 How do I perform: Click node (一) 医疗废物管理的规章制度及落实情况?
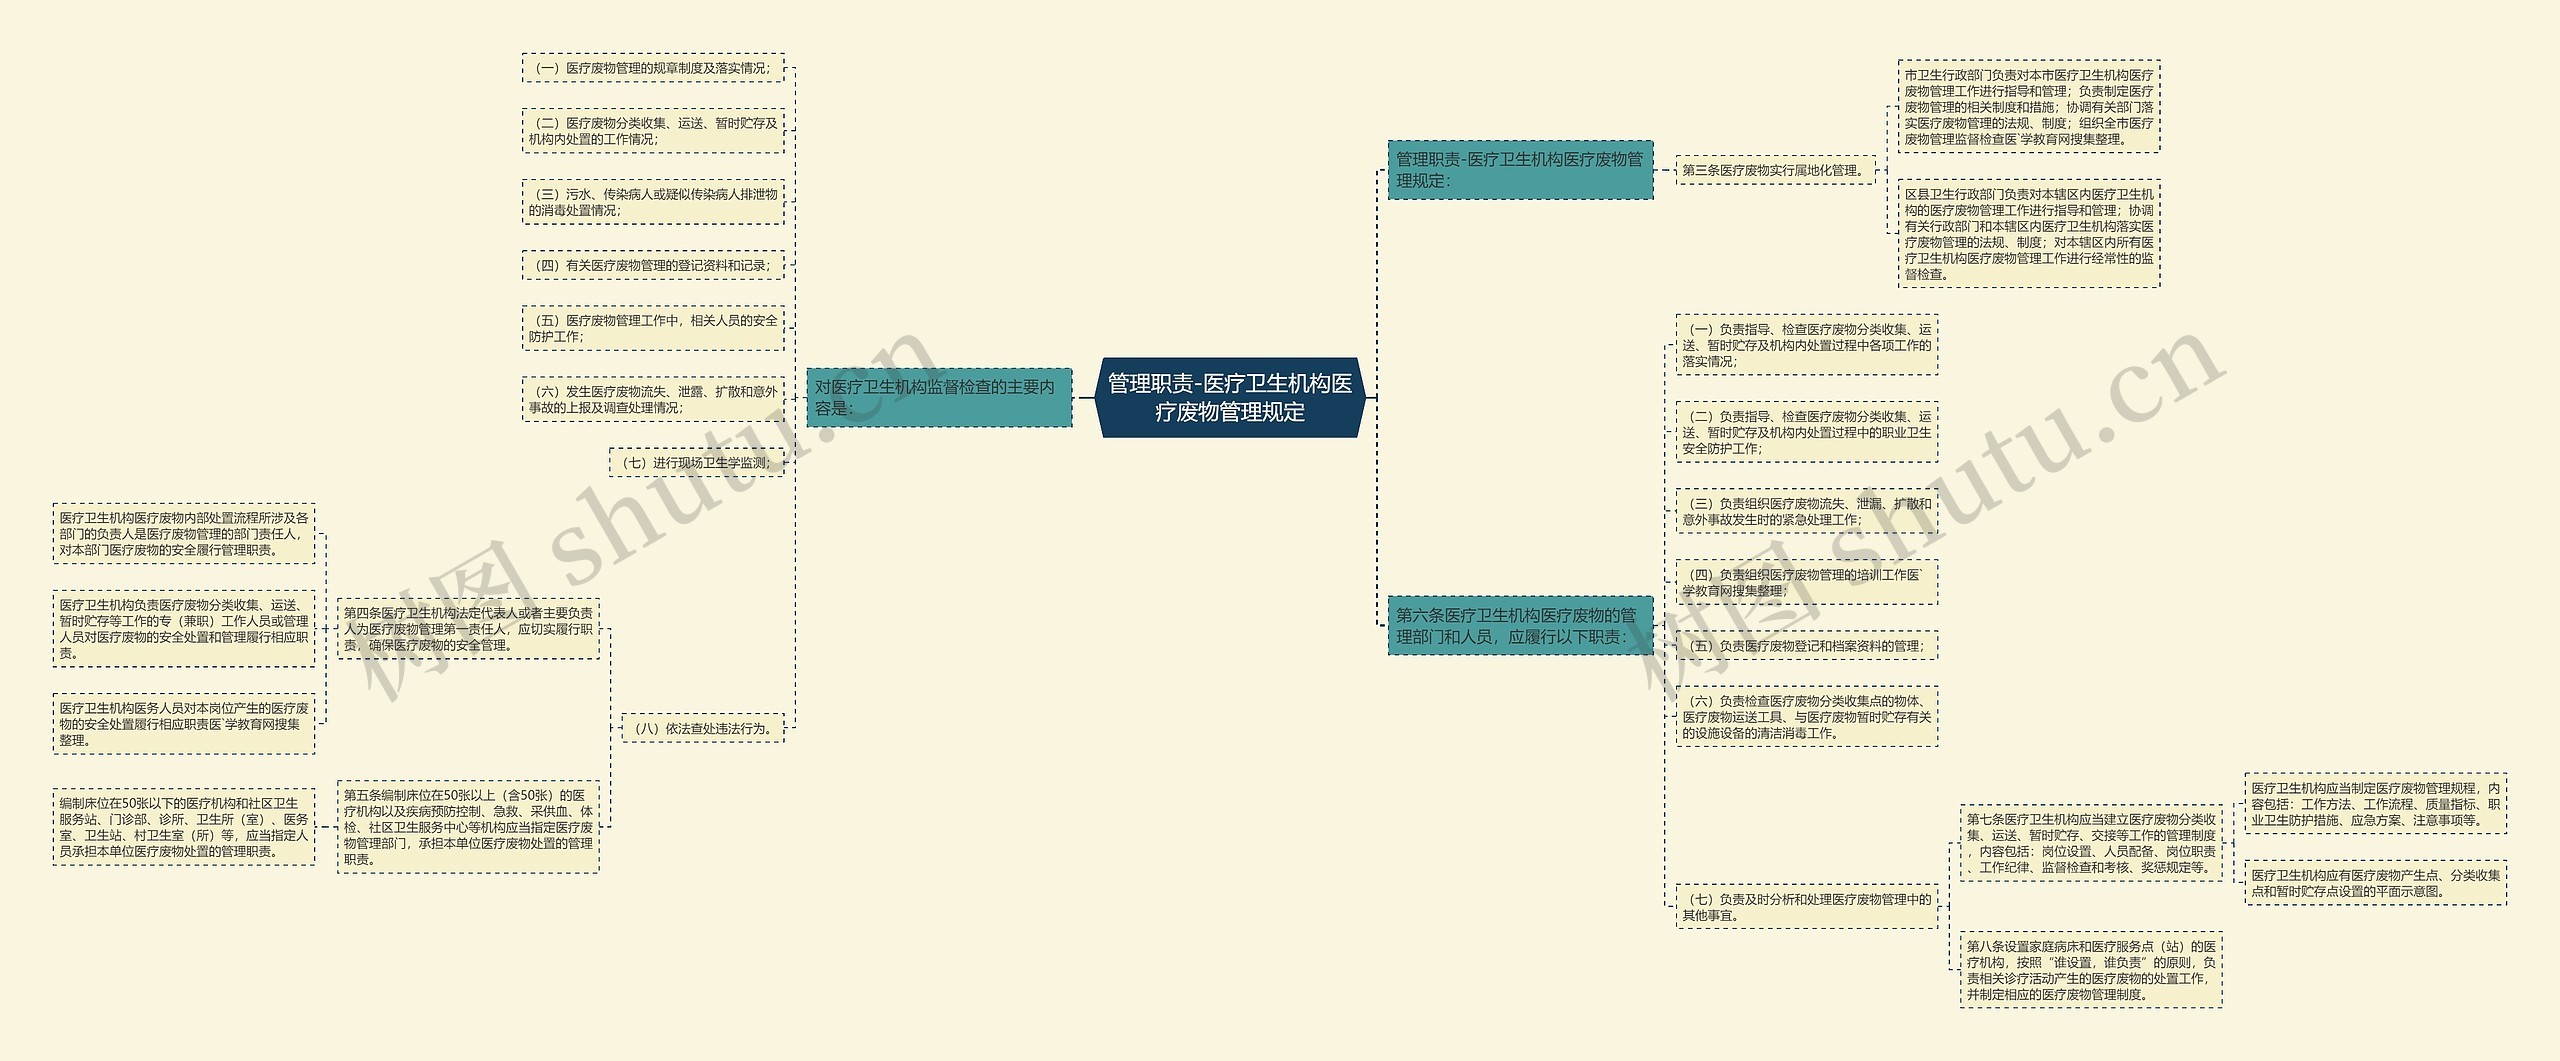tap(652, 68)
